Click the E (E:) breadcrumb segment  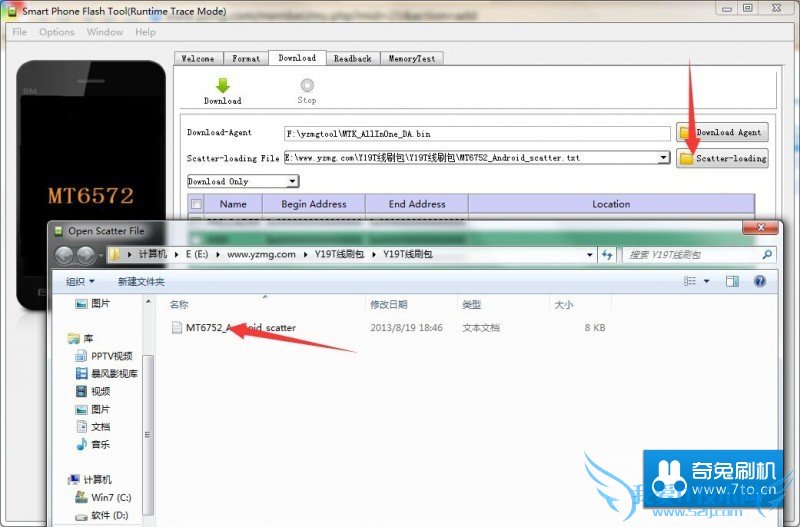(197, 254)
